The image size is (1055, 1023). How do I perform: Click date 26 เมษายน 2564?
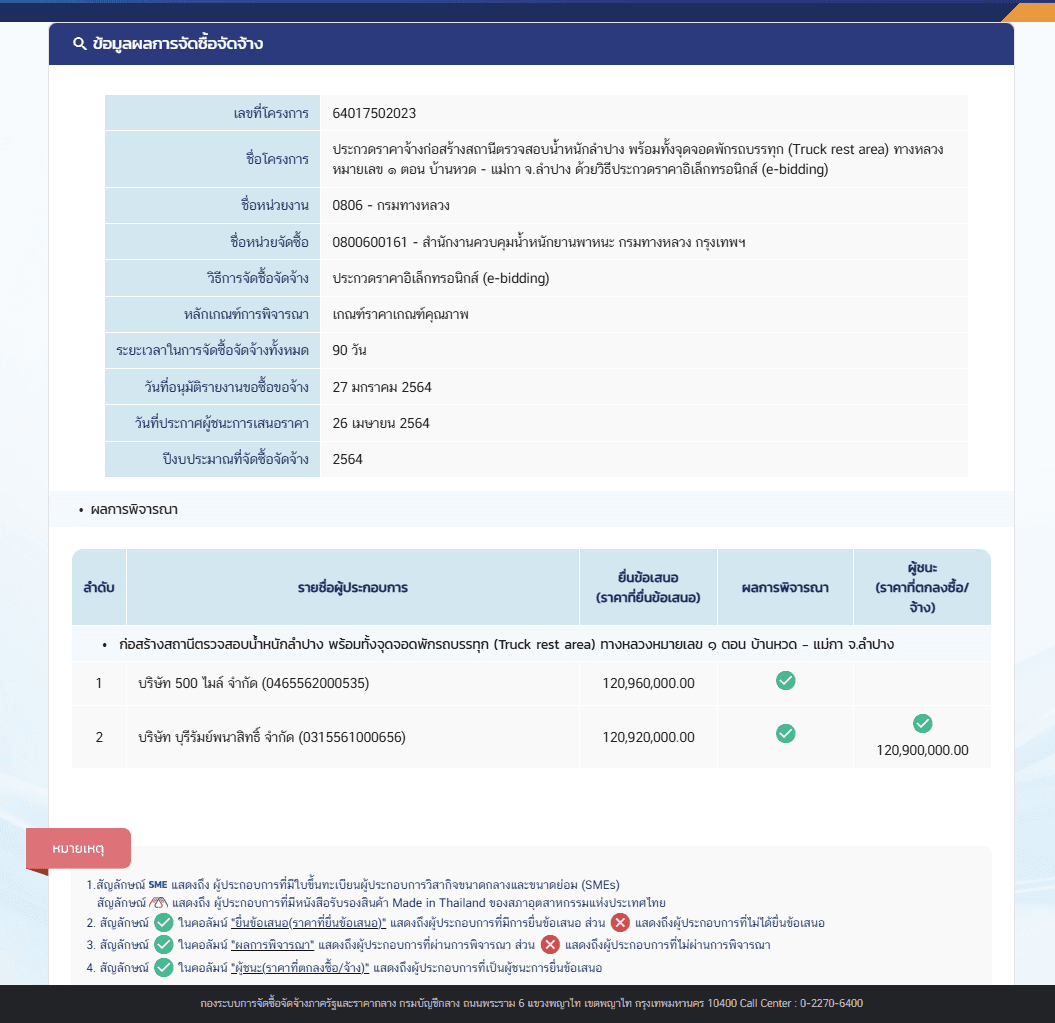click(381, 423)
